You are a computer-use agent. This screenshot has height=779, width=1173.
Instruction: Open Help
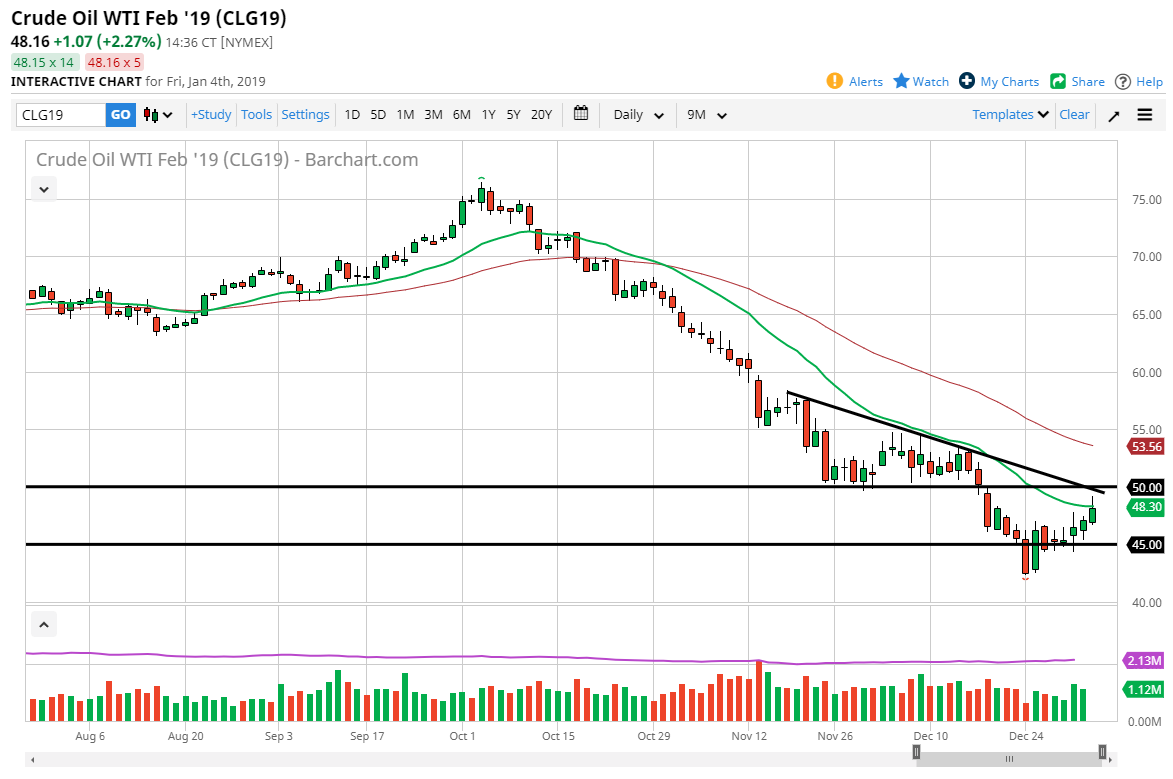pos(1139,81)
